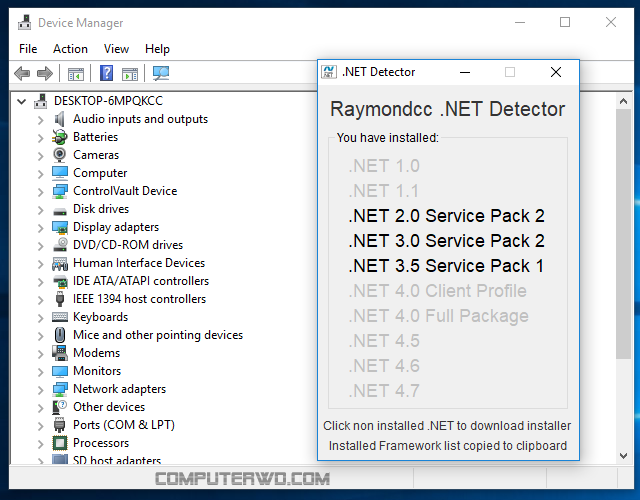Expand the Network adapters node

coord(40,389)
